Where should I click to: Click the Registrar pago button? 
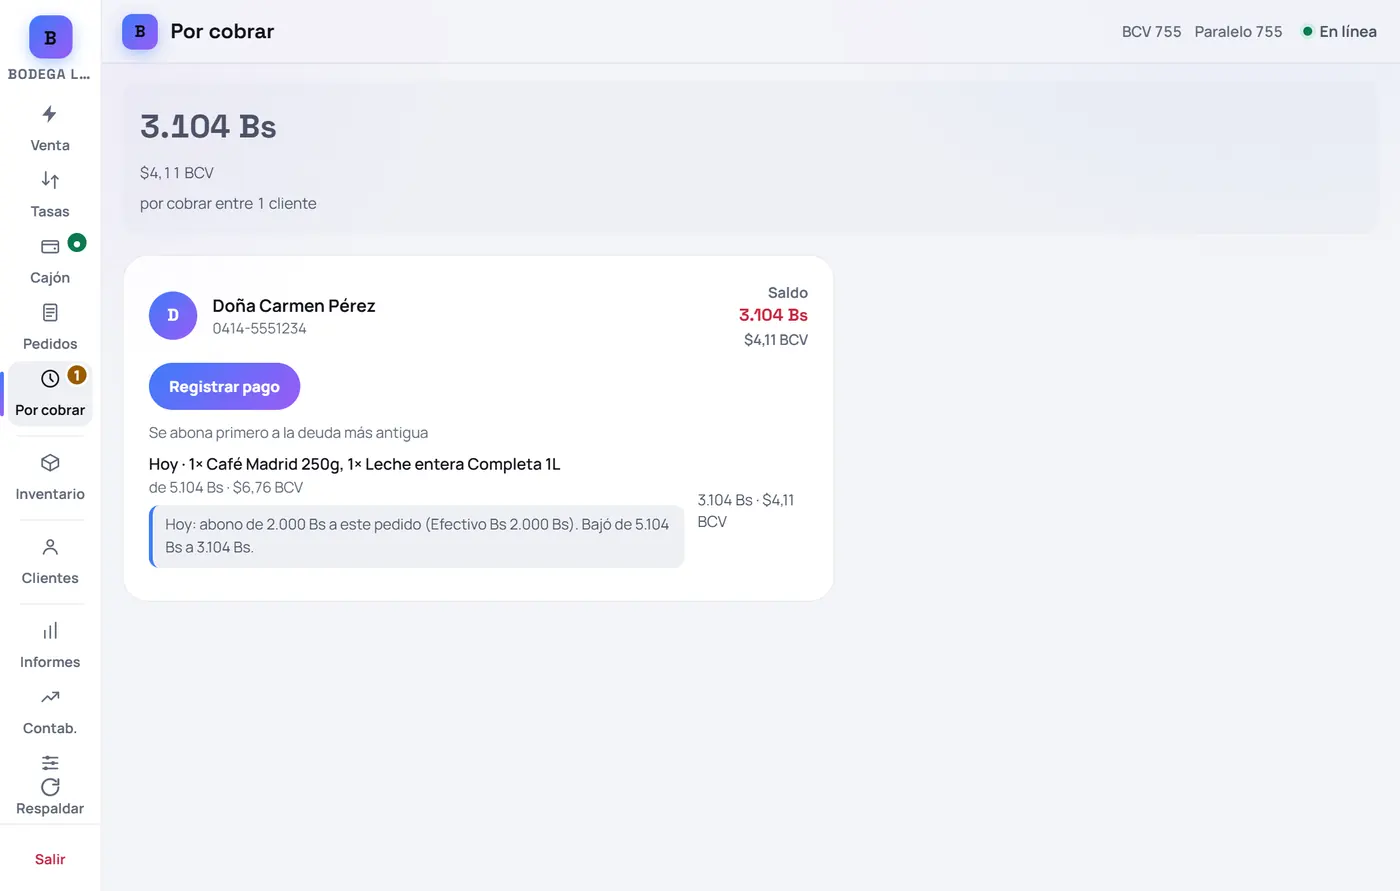(x=224, y=386)
